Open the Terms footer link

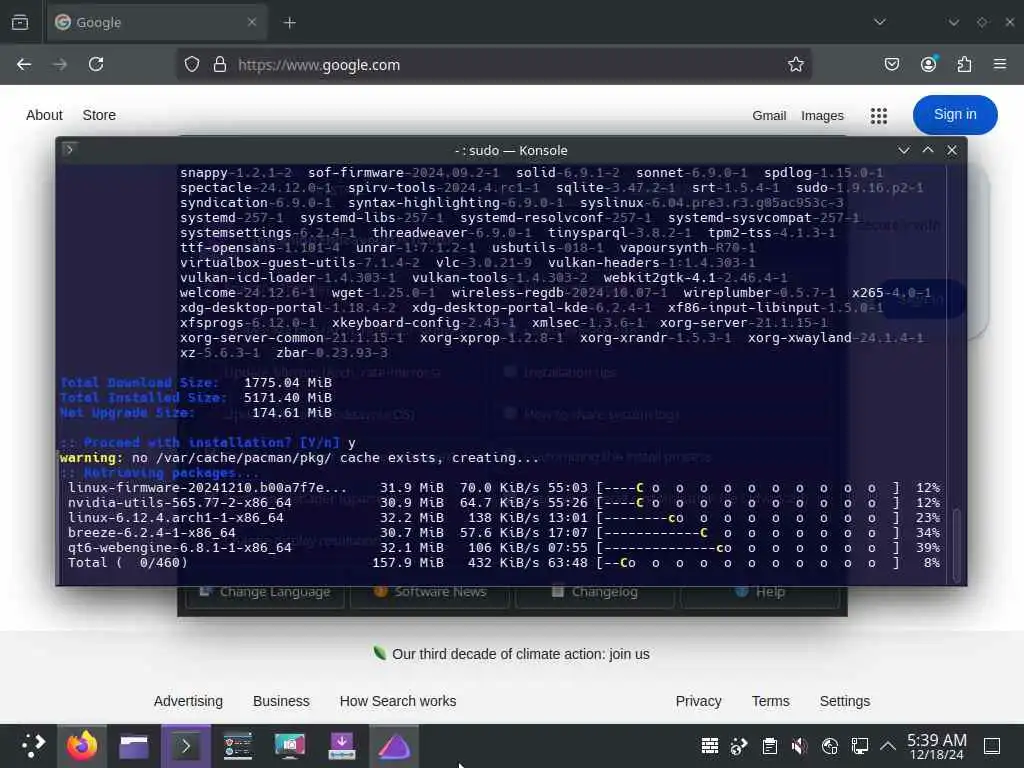[x=770, y=701]
